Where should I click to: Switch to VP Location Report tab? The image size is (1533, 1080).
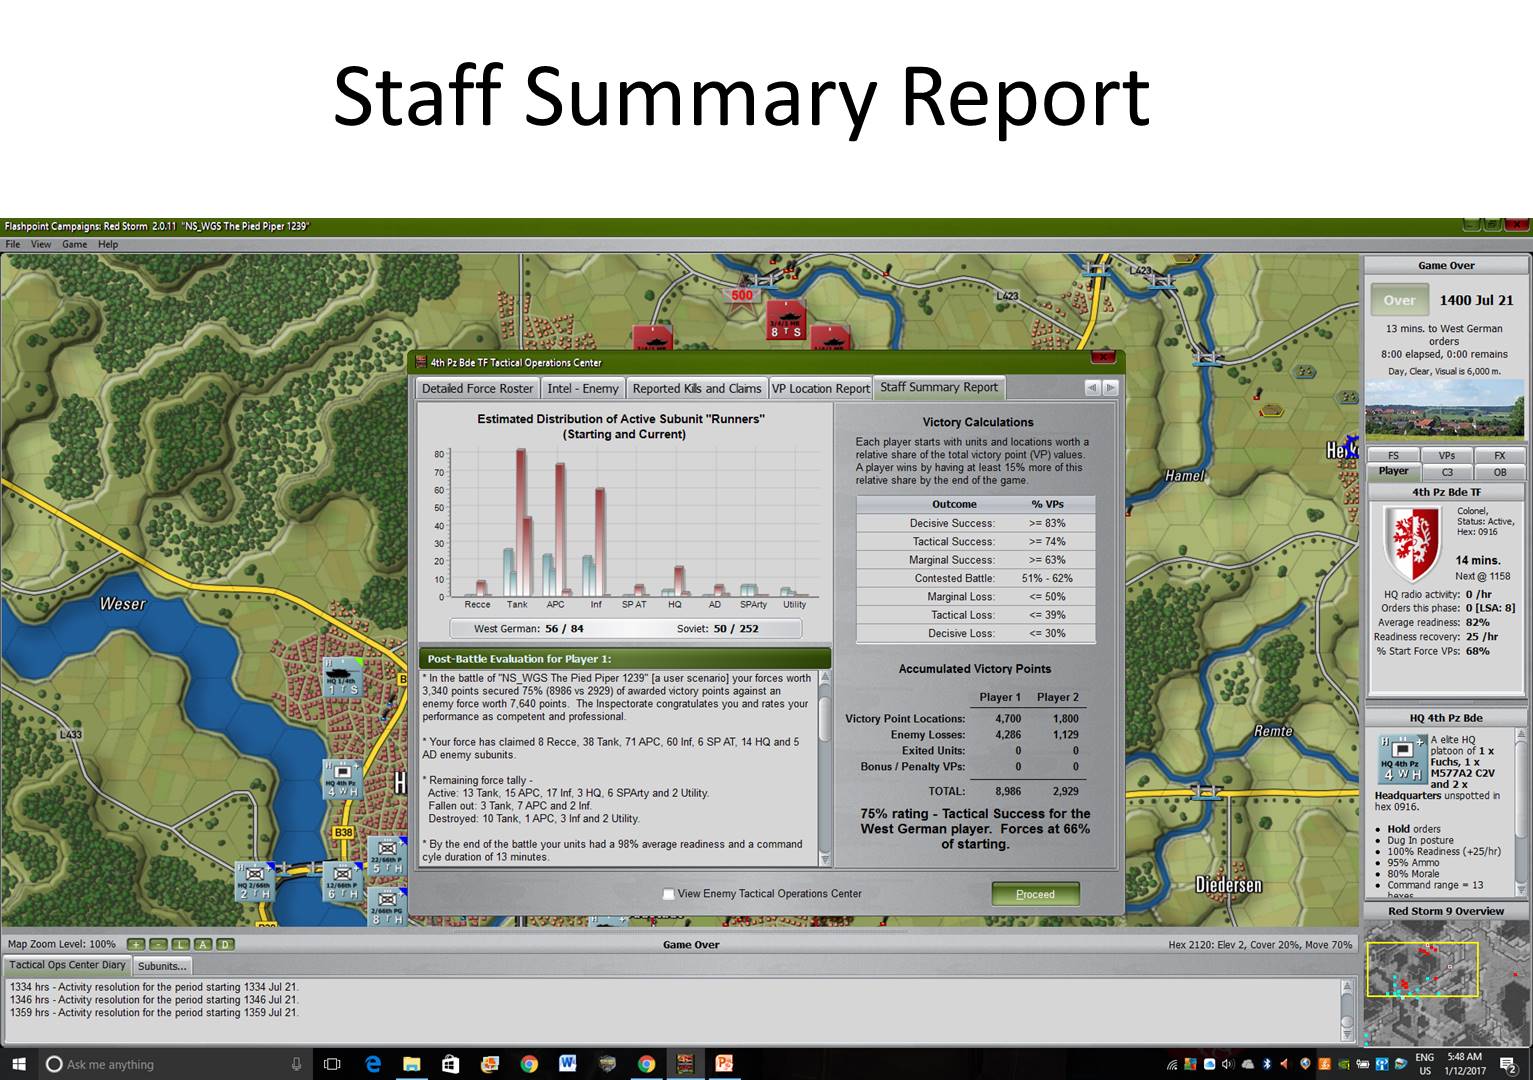coord(821,388)
